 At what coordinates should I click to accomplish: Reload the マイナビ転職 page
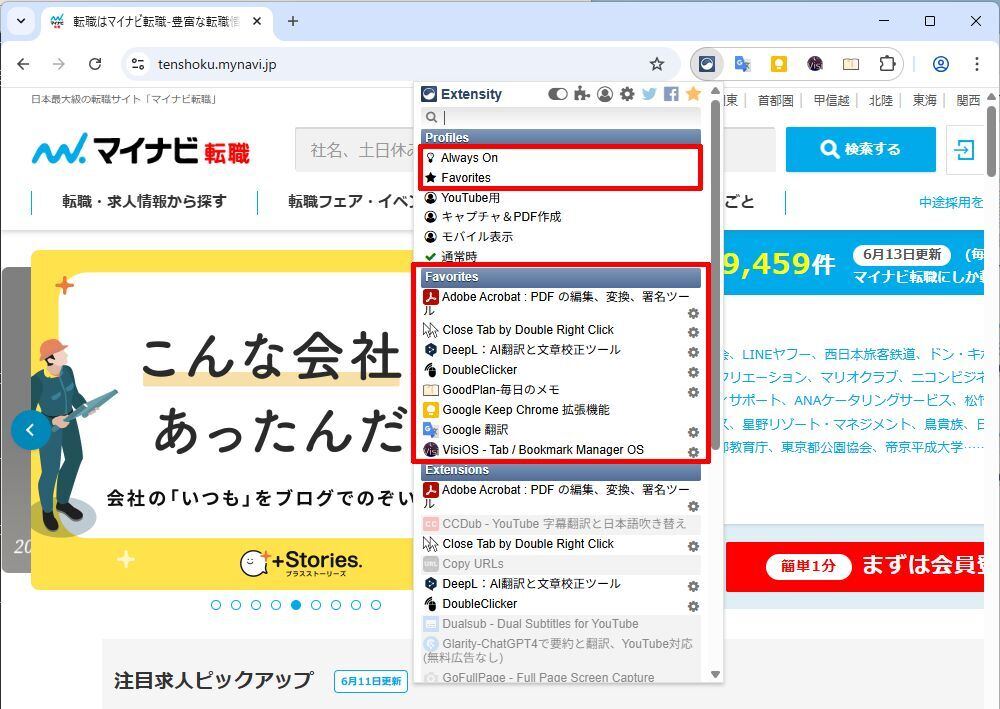[95, 64]
